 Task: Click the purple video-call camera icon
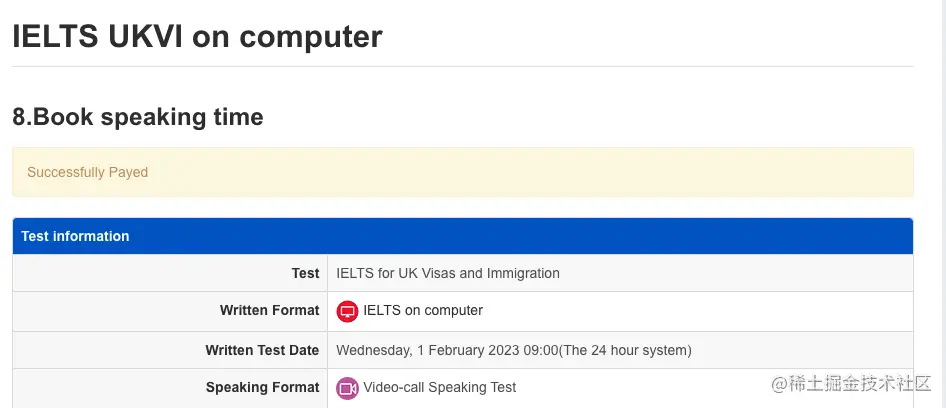[347, 388]
